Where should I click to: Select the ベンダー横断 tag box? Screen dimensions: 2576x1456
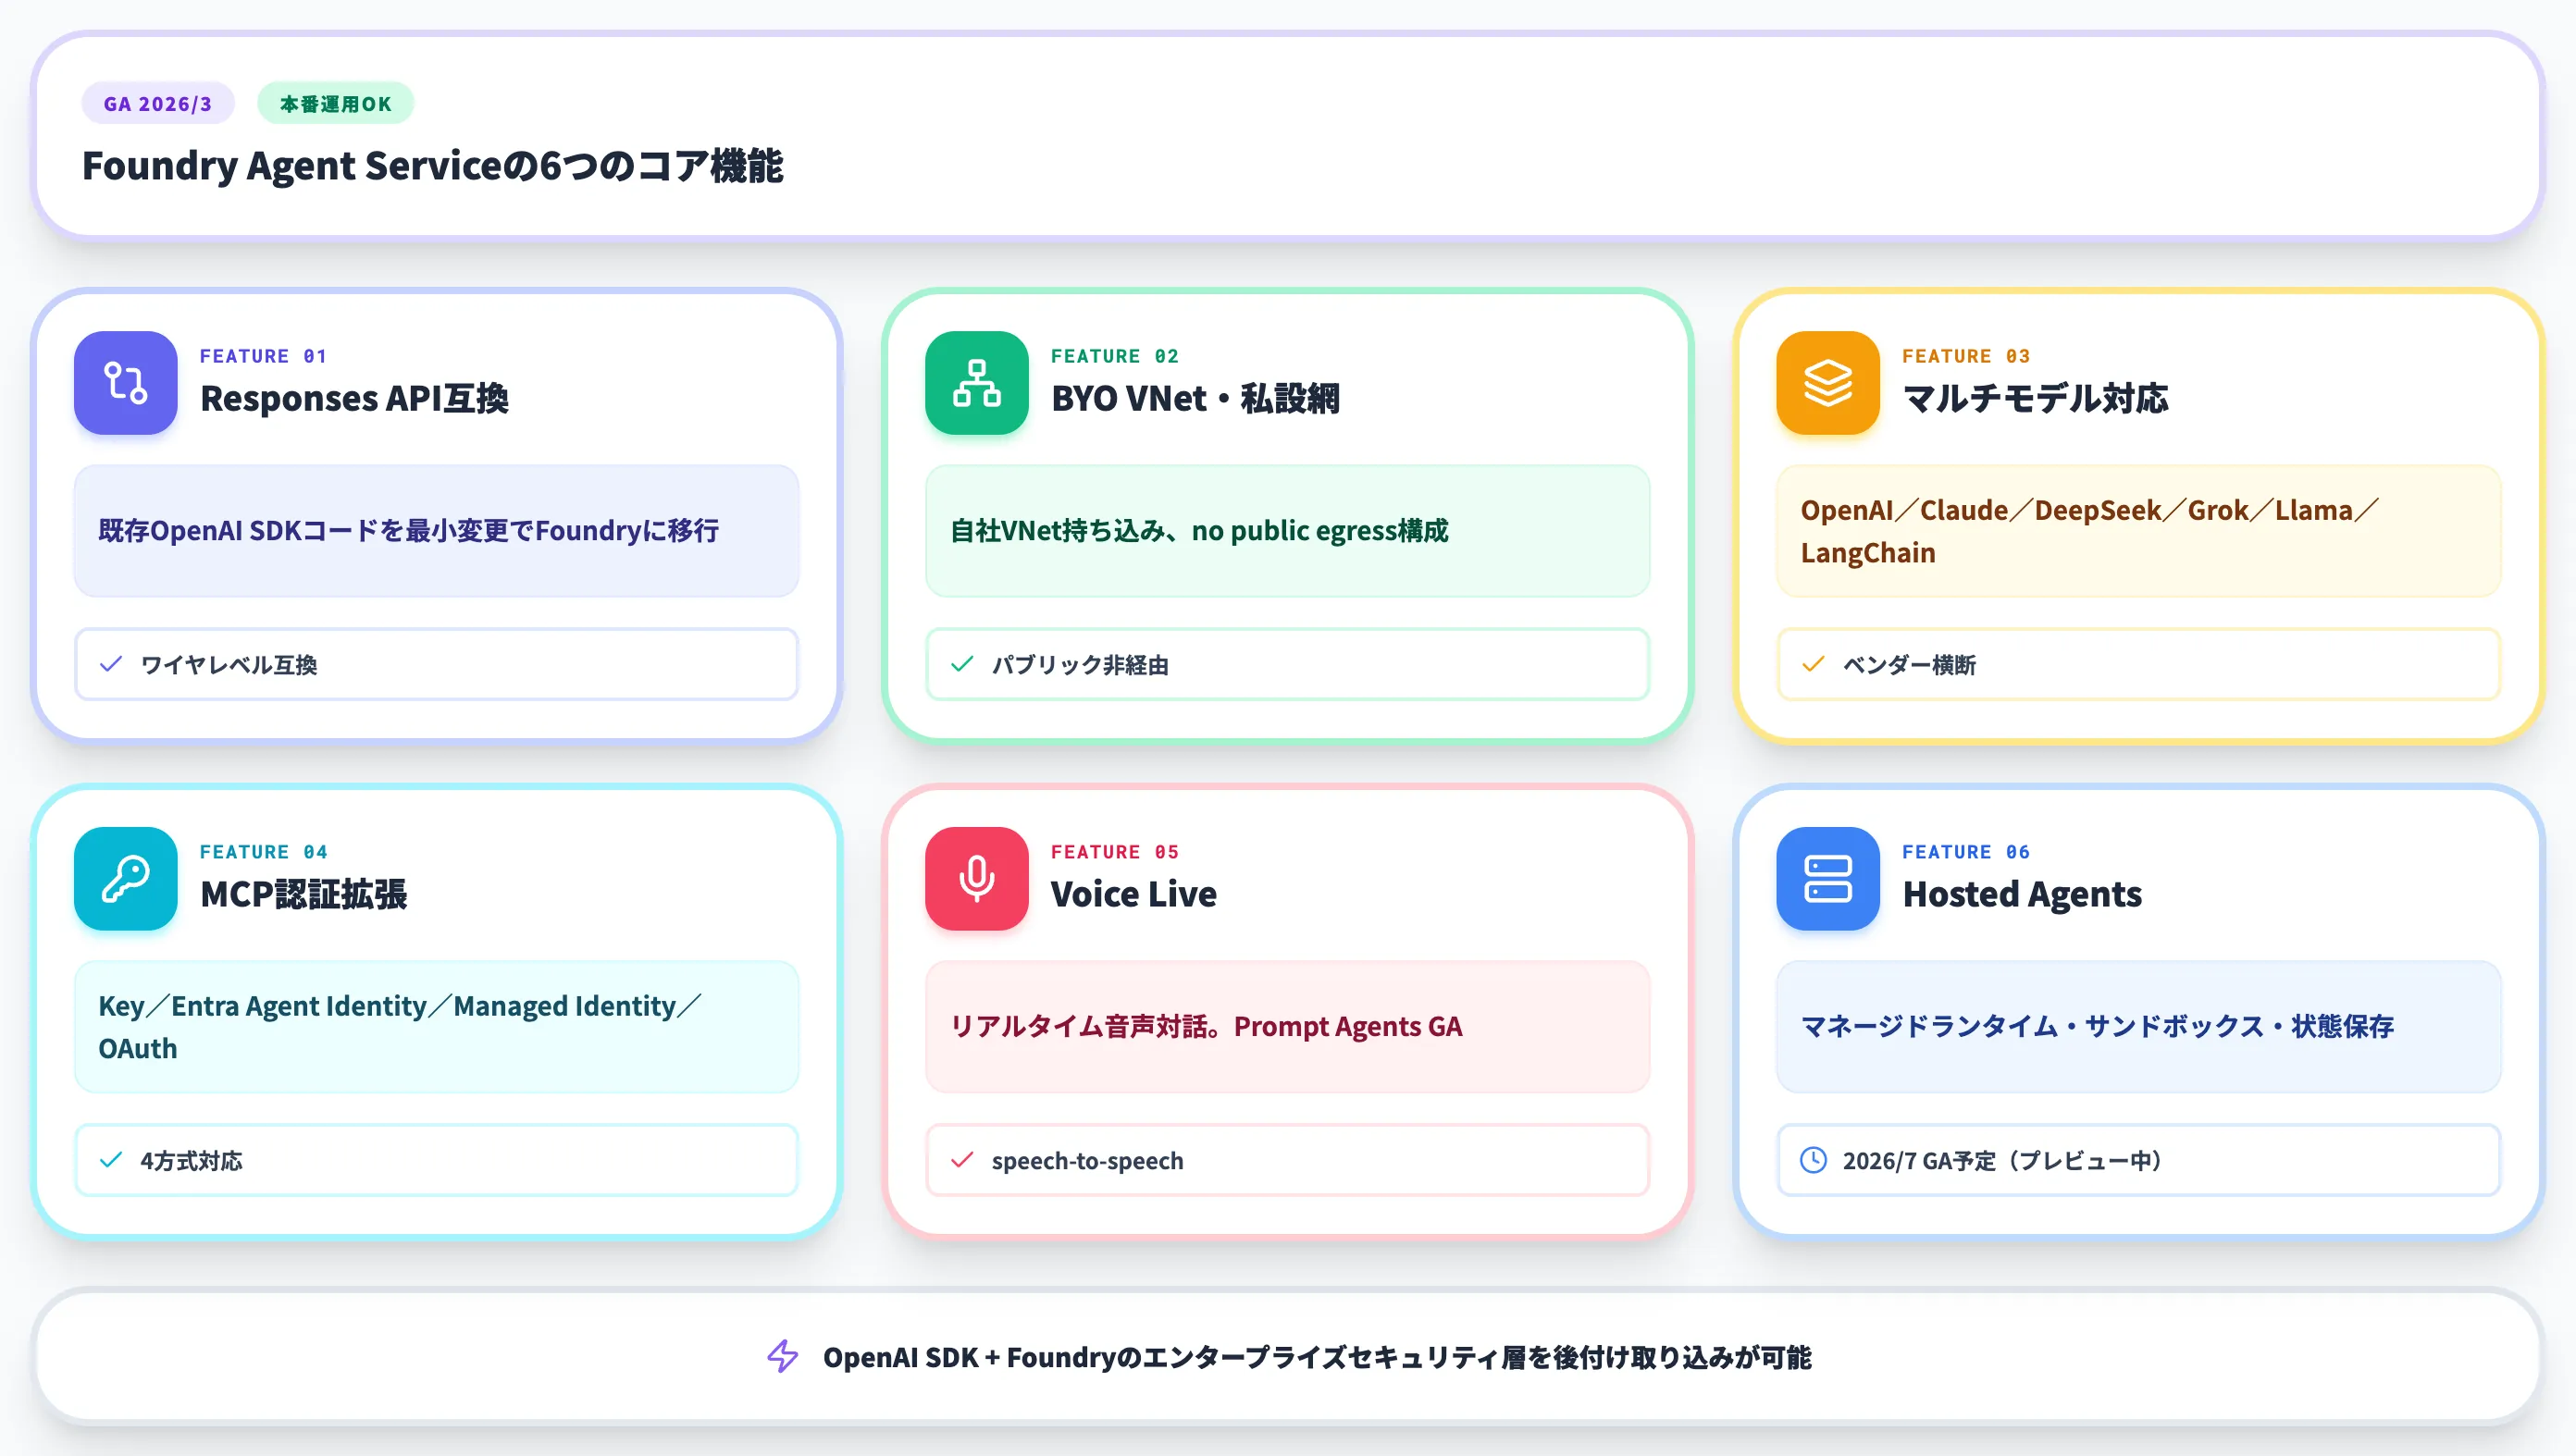2138,664
